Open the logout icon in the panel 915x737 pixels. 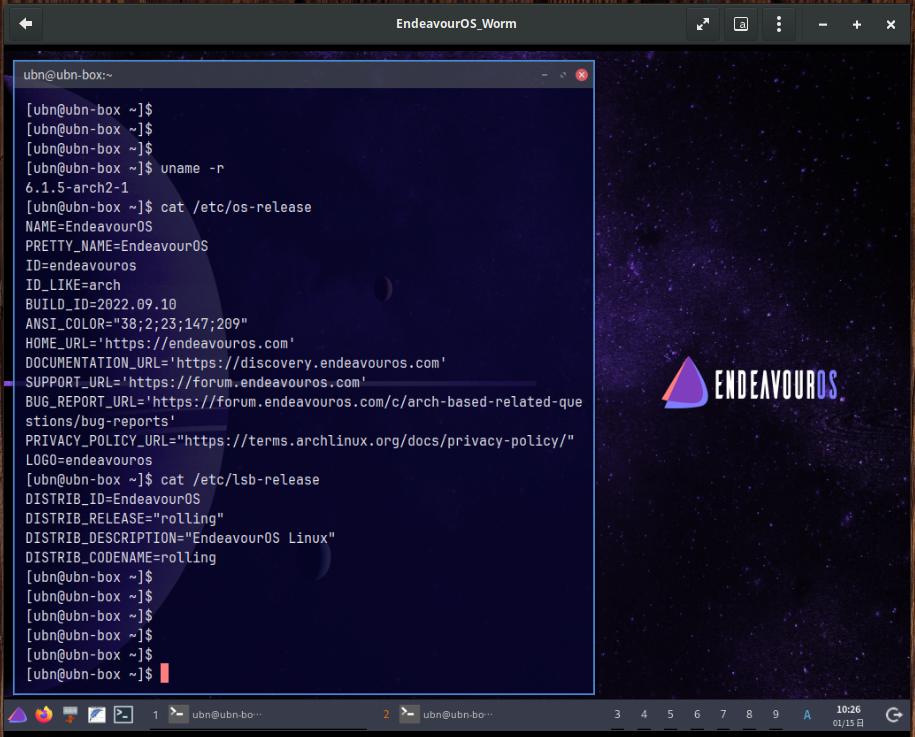click(x=893, y=714)
